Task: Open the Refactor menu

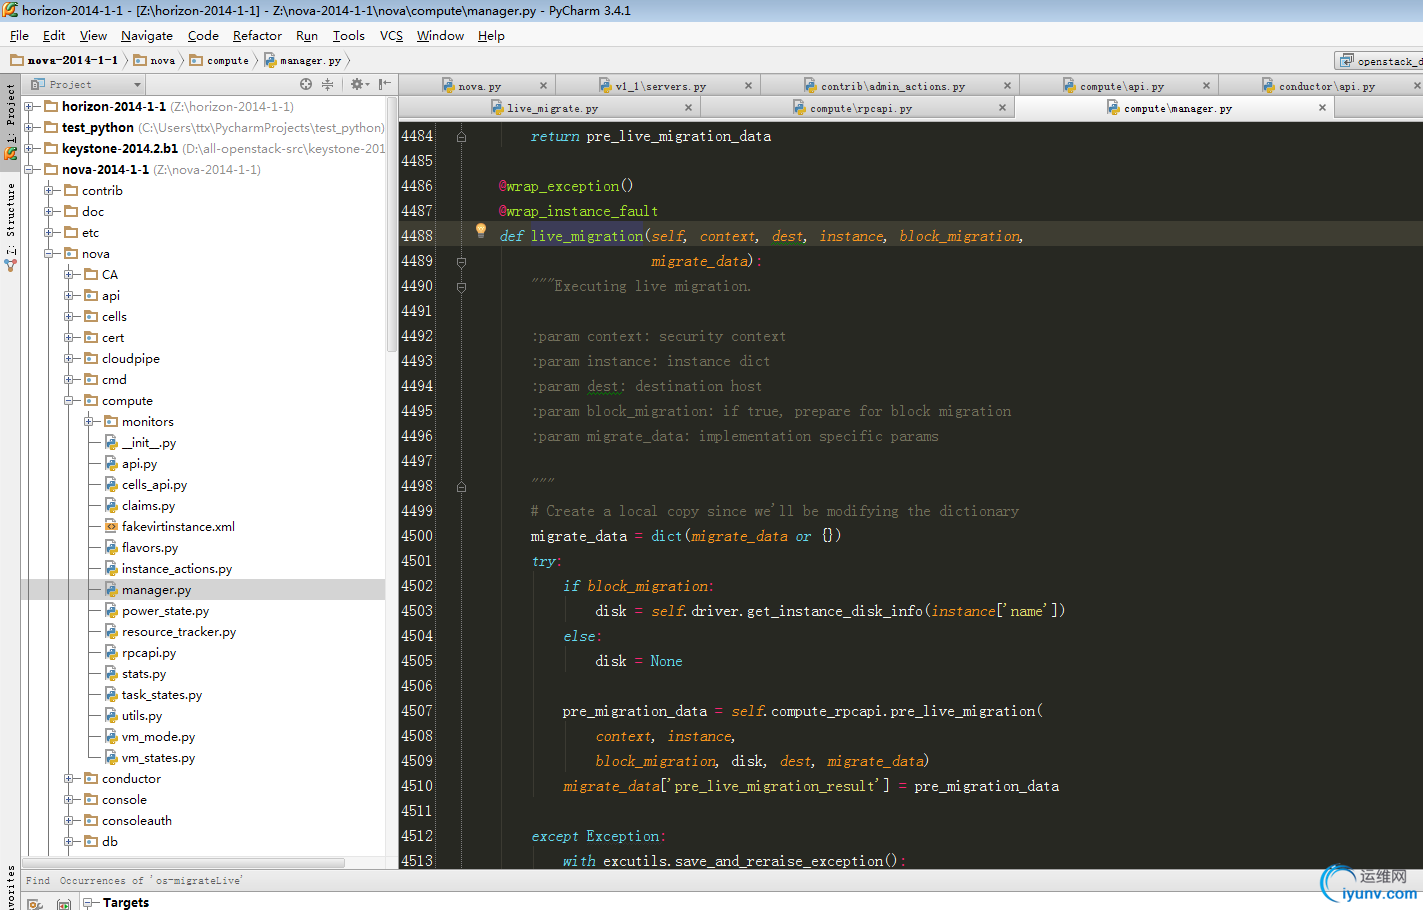Action: (257, 35)
